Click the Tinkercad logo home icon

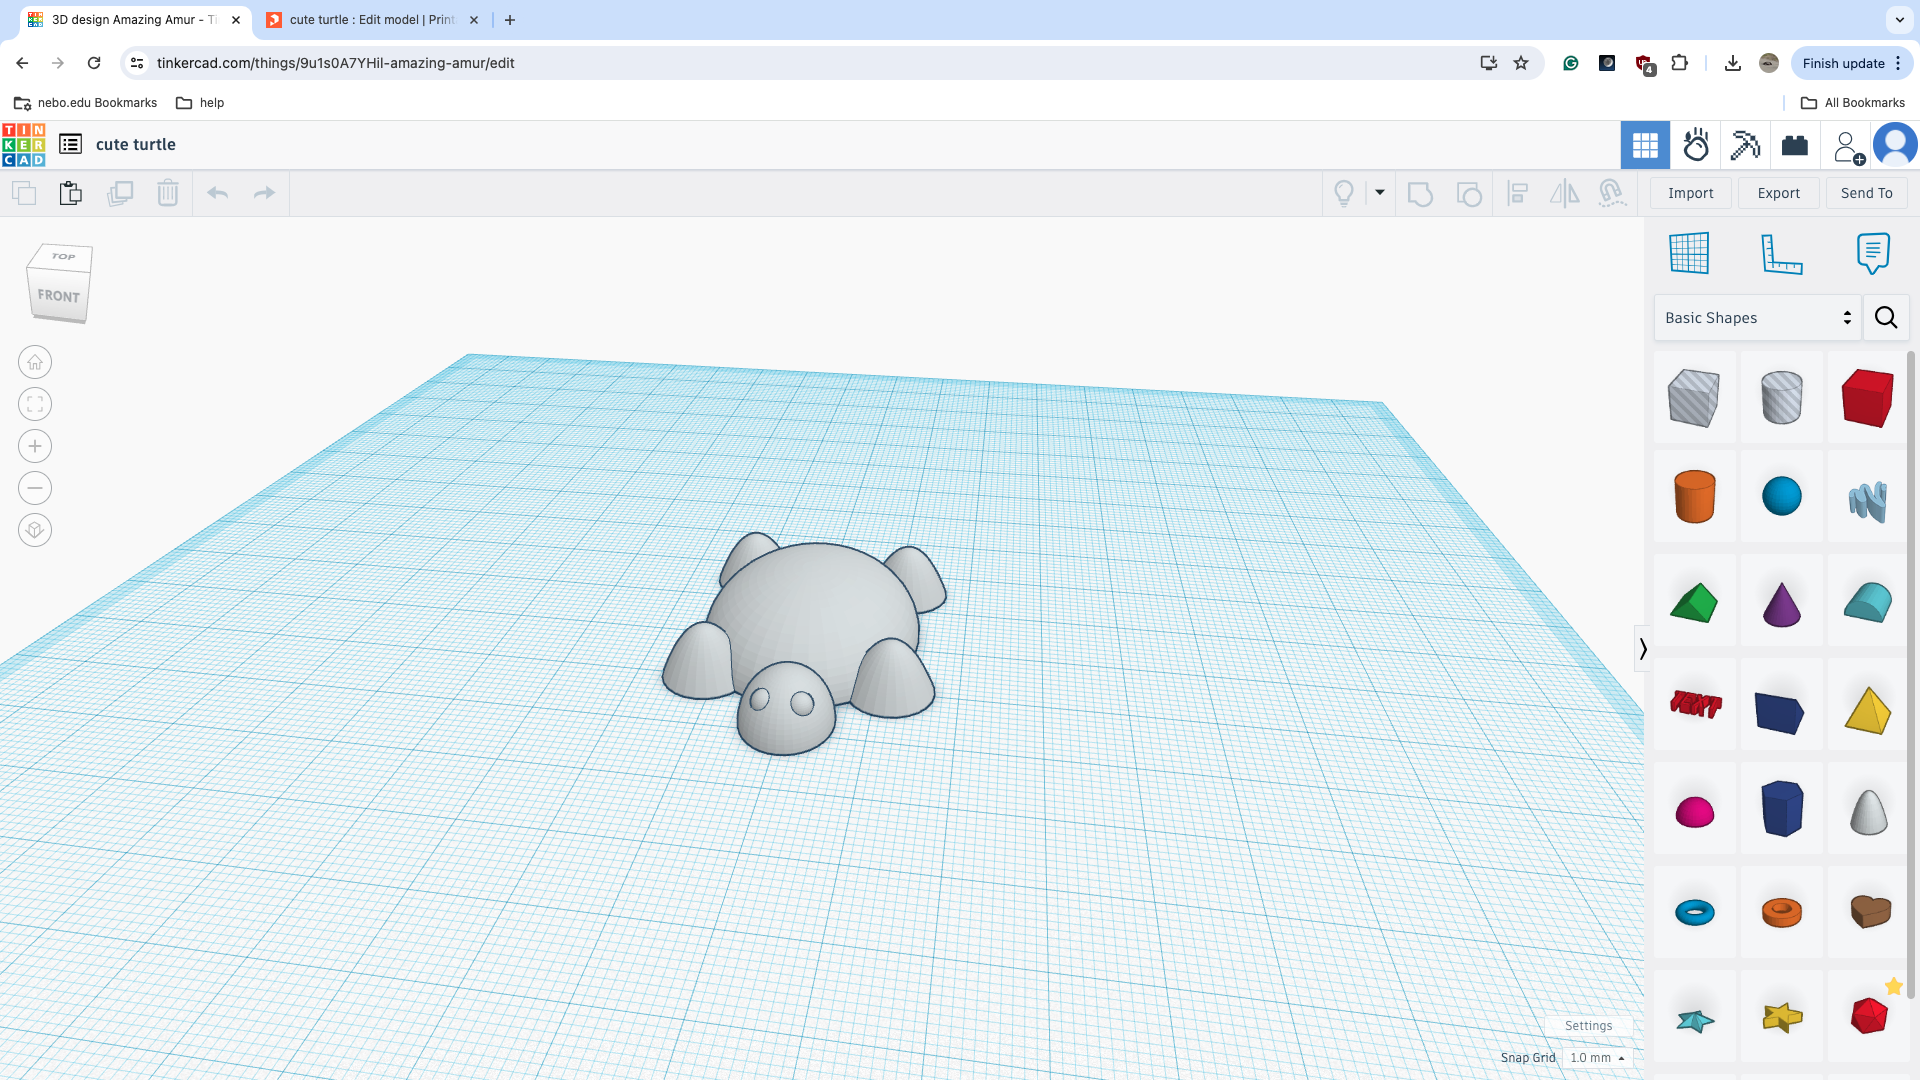(24, 145)
